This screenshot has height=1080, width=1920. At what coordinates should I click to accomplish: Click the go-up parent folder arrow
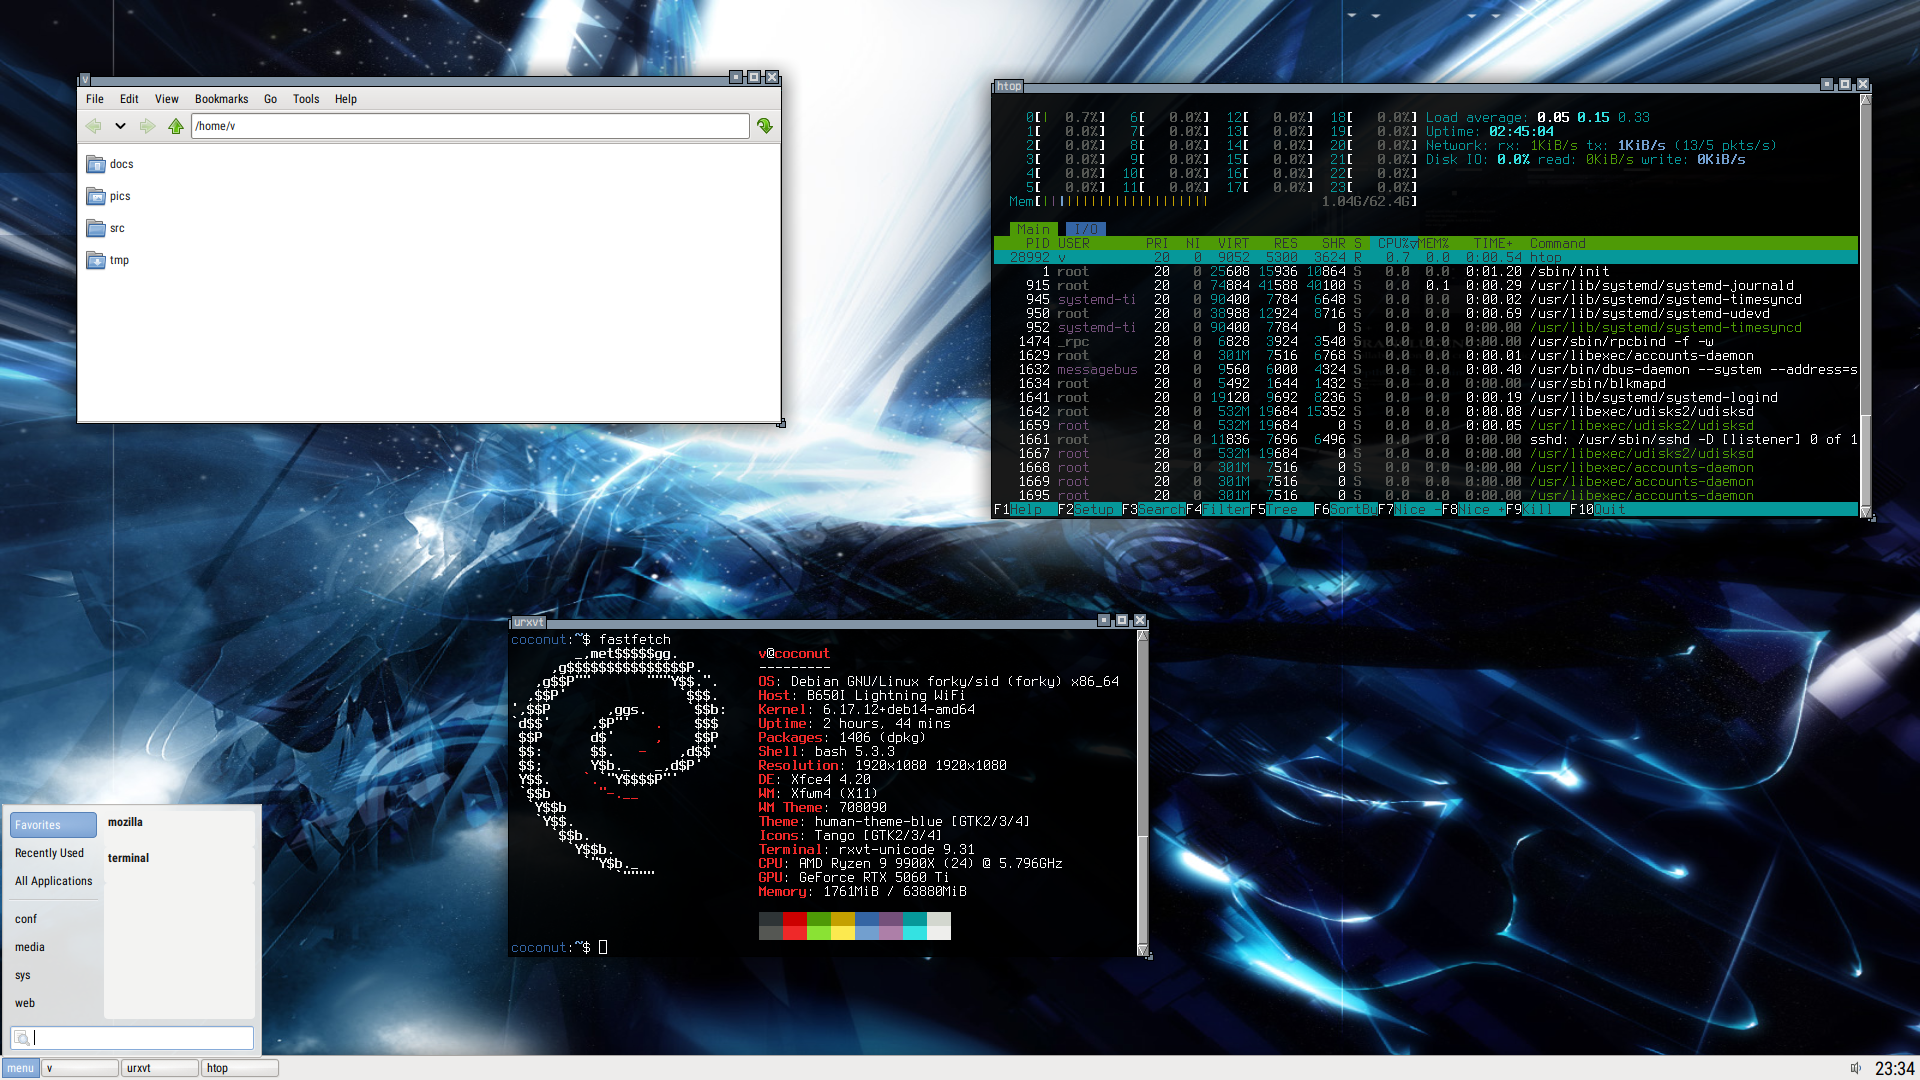click(176, 126)
